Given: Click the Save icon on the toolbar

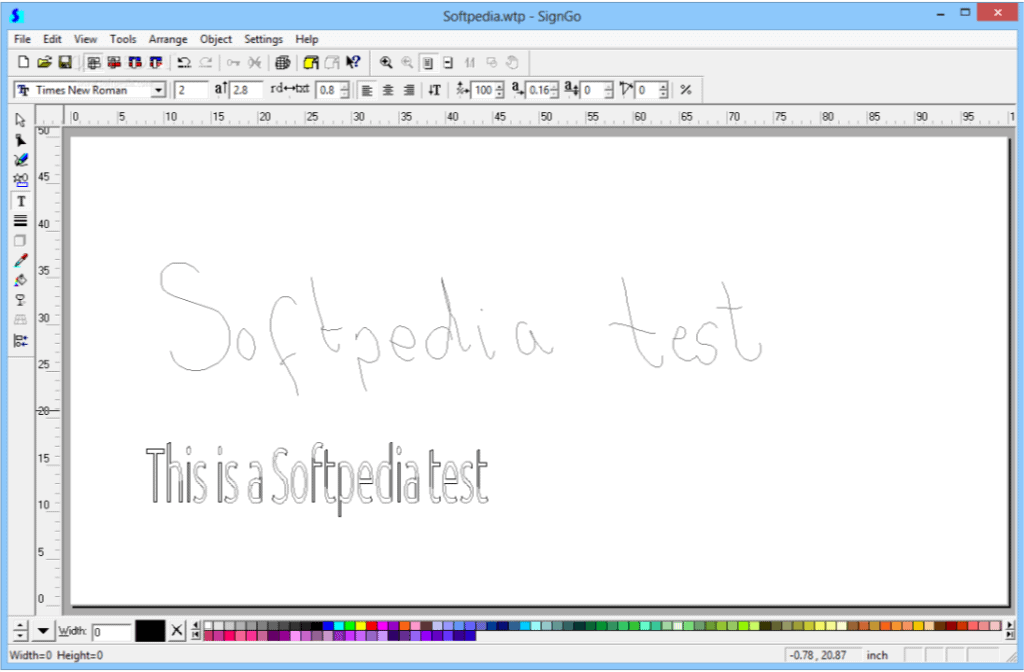Looking at the screenshot, I should [63, 62].
